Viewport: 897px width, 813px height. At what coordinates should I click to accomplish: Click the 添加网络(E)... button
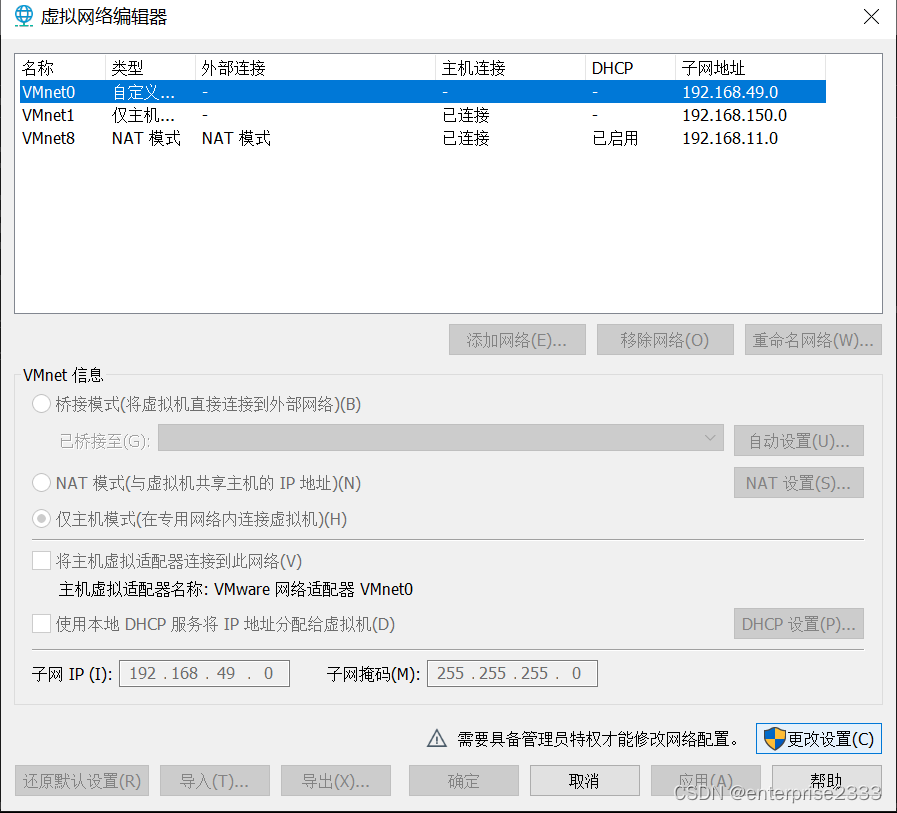(517, 340)
